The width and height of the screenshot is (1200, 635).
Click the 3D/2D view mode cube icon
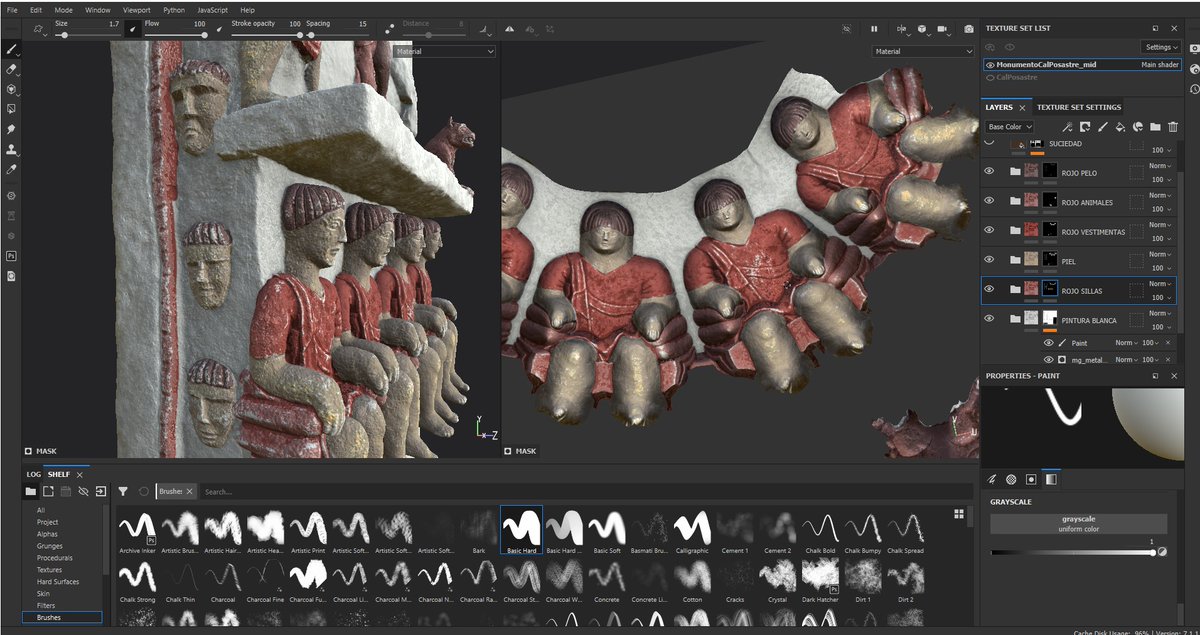pyautogui.click(x=921, y=29)
